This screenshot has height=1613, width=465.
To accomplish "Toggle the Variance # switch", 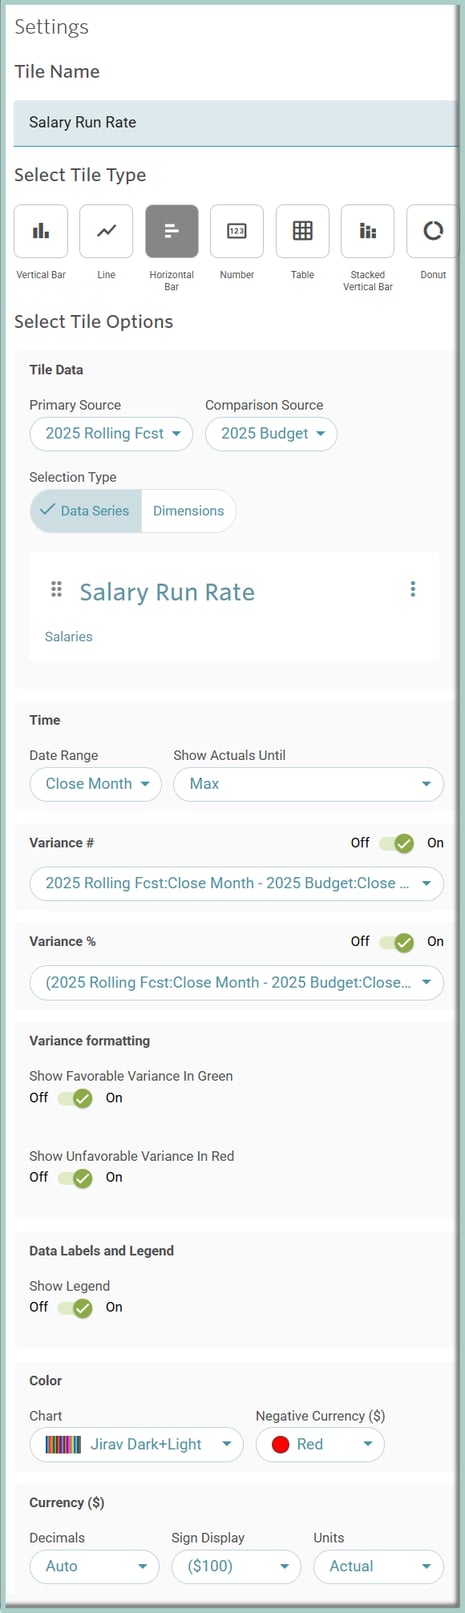I will pos(397,843).
